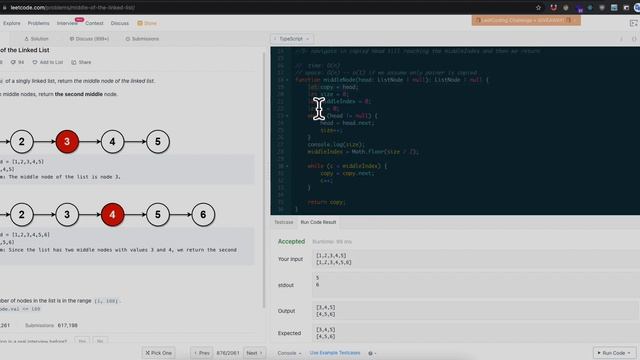Click the Run Code button
This screenshot has width=640, height=360.
(614, 353)
